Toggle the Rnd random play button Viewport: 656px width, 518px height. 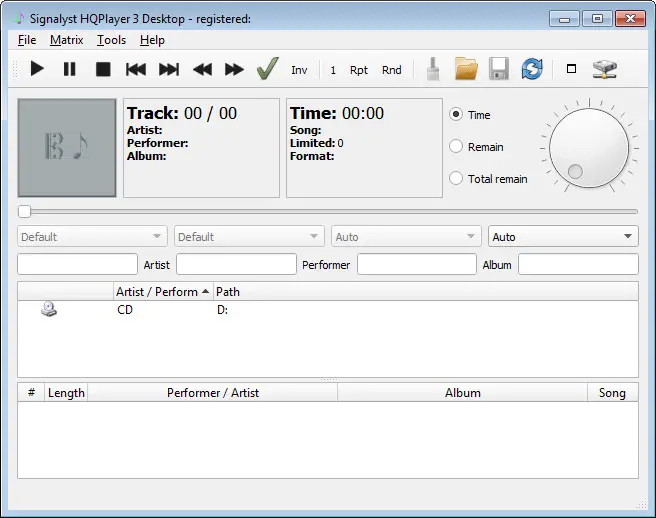point(392,70)
